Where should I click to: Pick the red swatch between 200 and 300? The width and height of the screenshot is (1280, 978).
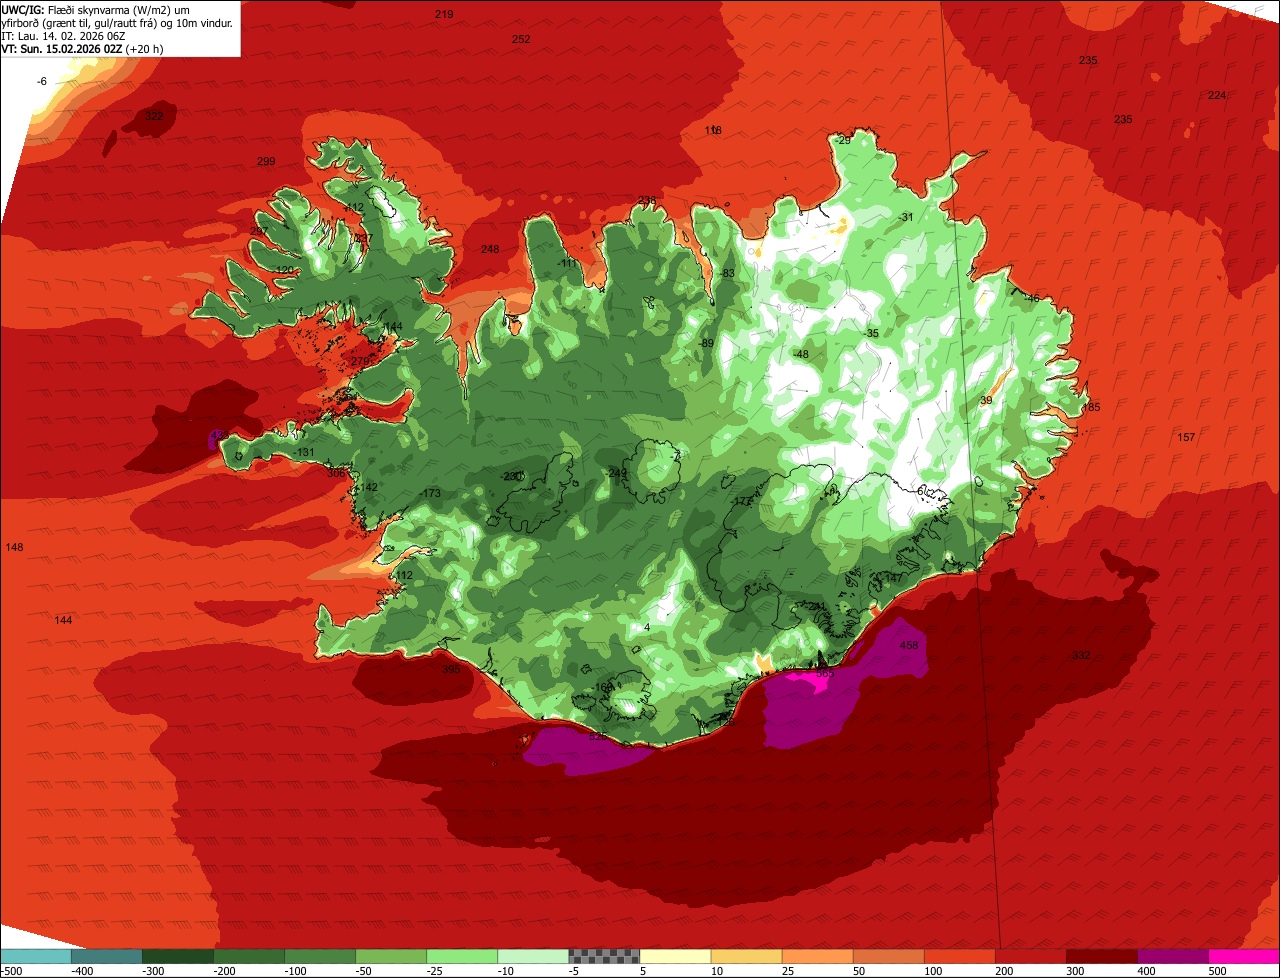1030,955
